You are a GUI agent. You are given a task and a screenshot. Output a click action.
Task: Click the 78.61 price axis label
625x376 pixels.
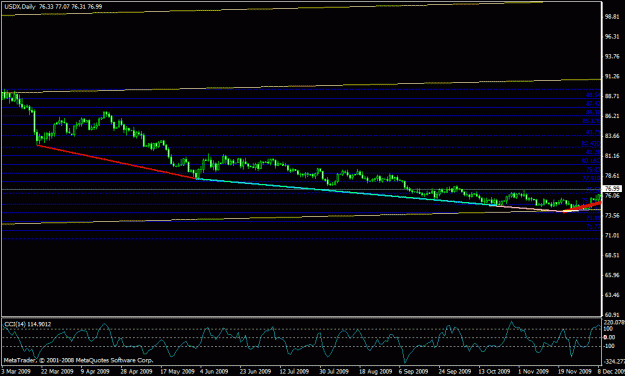(x=612, y=176)
